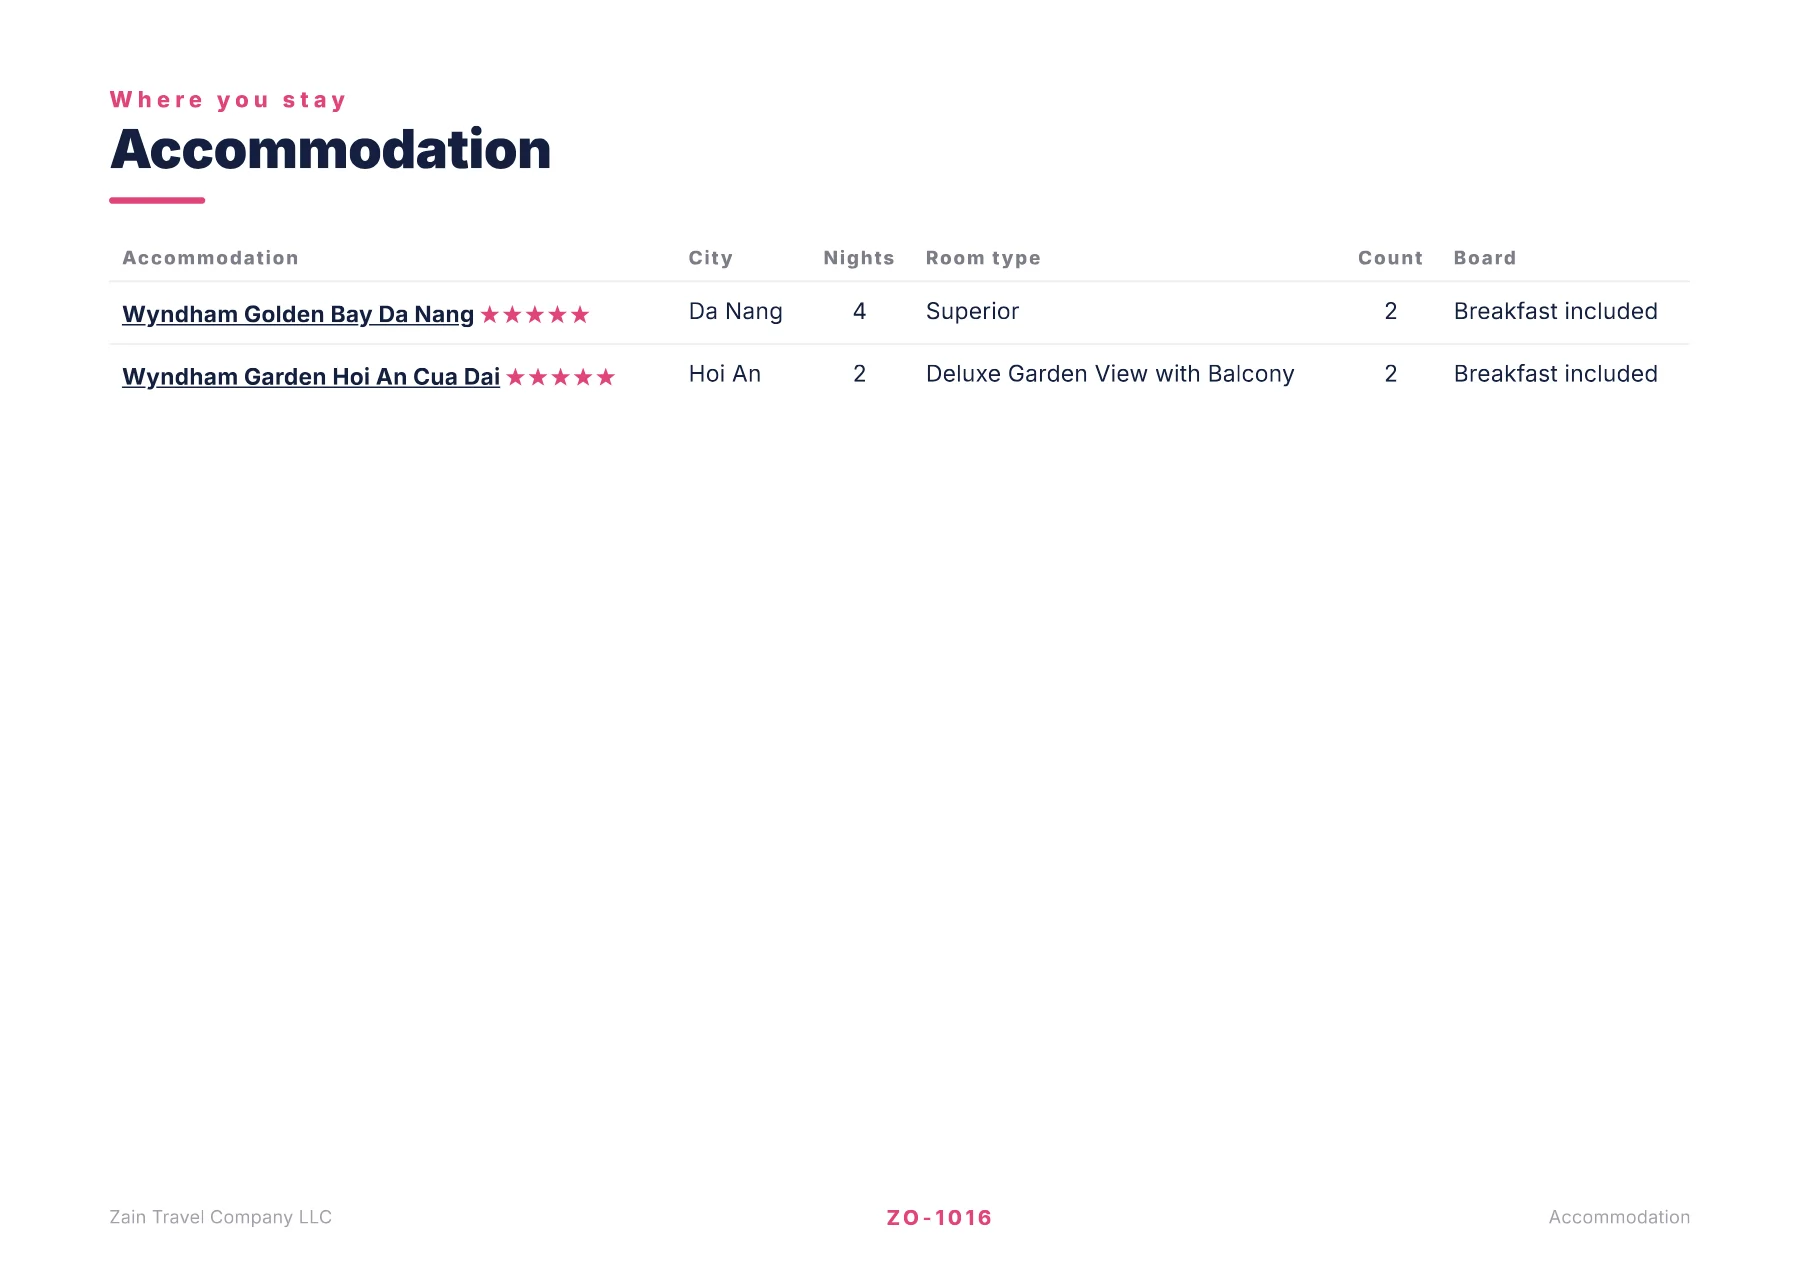Screen dimensions: 1800x1272
Task: Click the star rating of Wyndham Golden Bay
Action: pos(535,315)
